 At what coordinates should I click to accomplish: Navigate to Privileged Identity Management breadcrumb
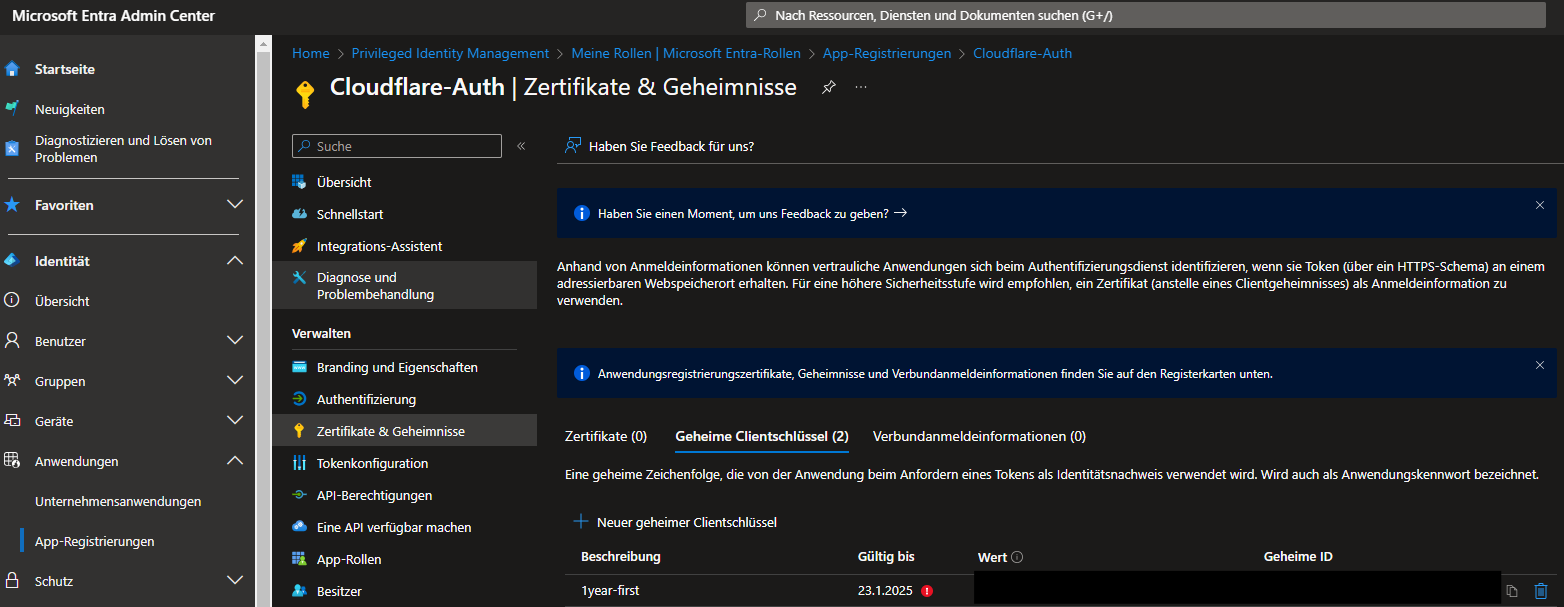[450, 53]
